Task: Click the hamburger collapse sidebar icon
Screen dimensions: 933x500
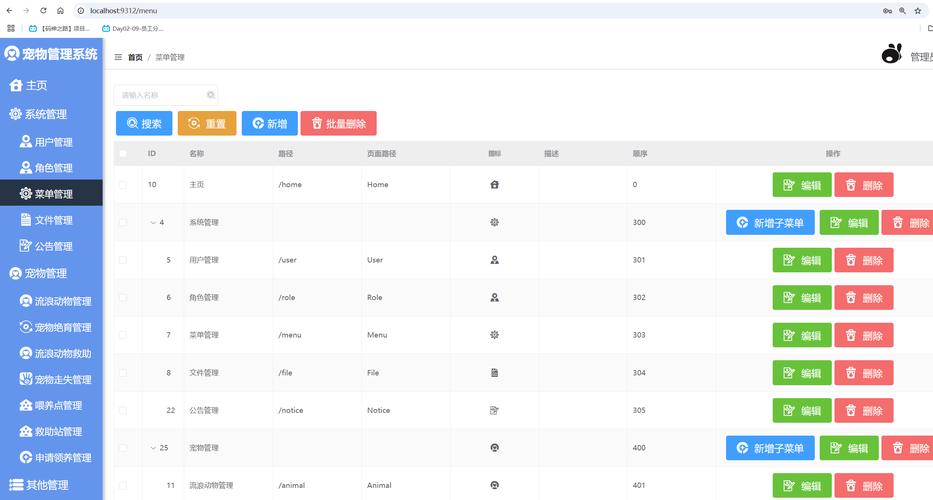Action: (118, 57)
